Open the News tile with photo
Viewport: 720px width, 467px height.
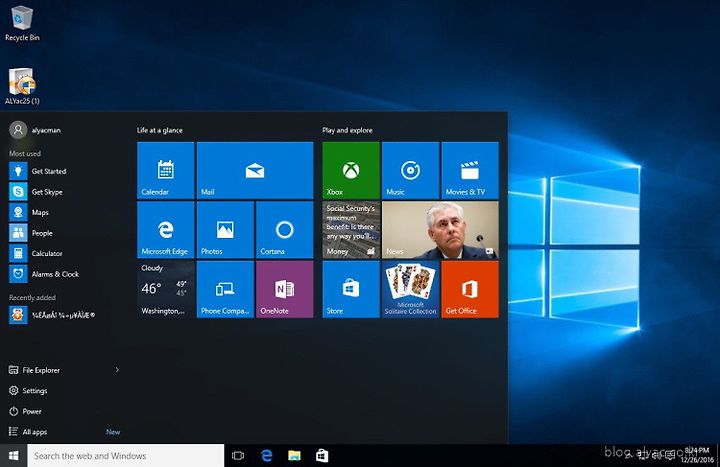(440, 230)
